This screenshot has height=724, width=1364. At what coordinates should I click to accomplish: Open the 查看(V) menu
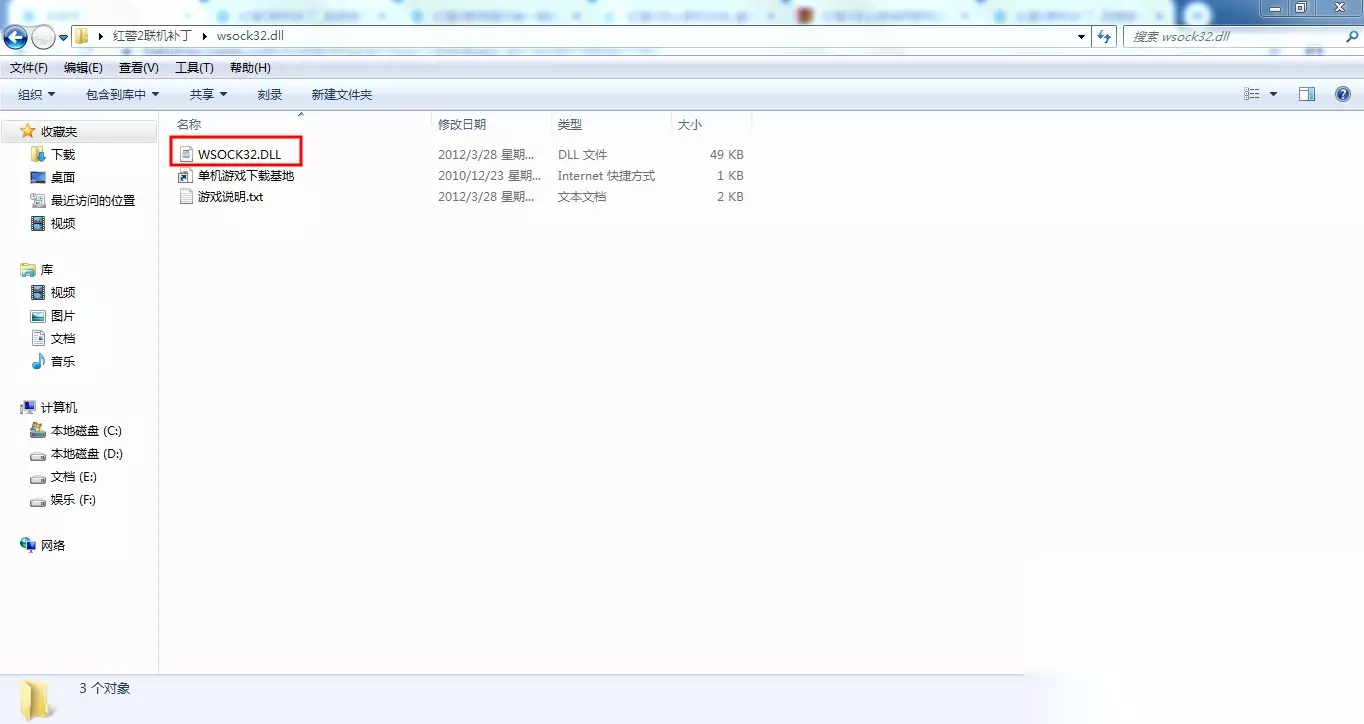click(139, 68)
